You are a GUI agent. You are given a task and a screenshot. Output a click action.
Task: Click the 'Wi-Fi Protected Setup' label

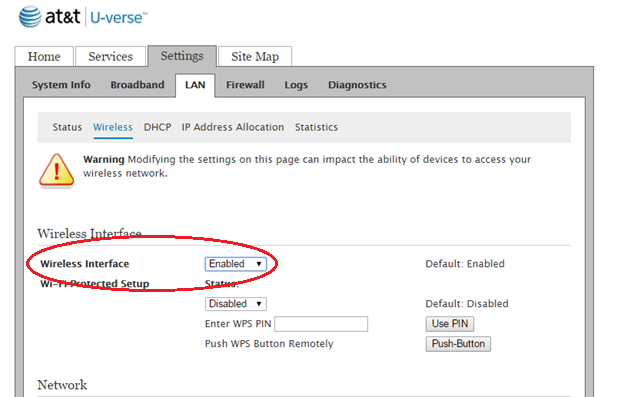click(x=95, y=284)
